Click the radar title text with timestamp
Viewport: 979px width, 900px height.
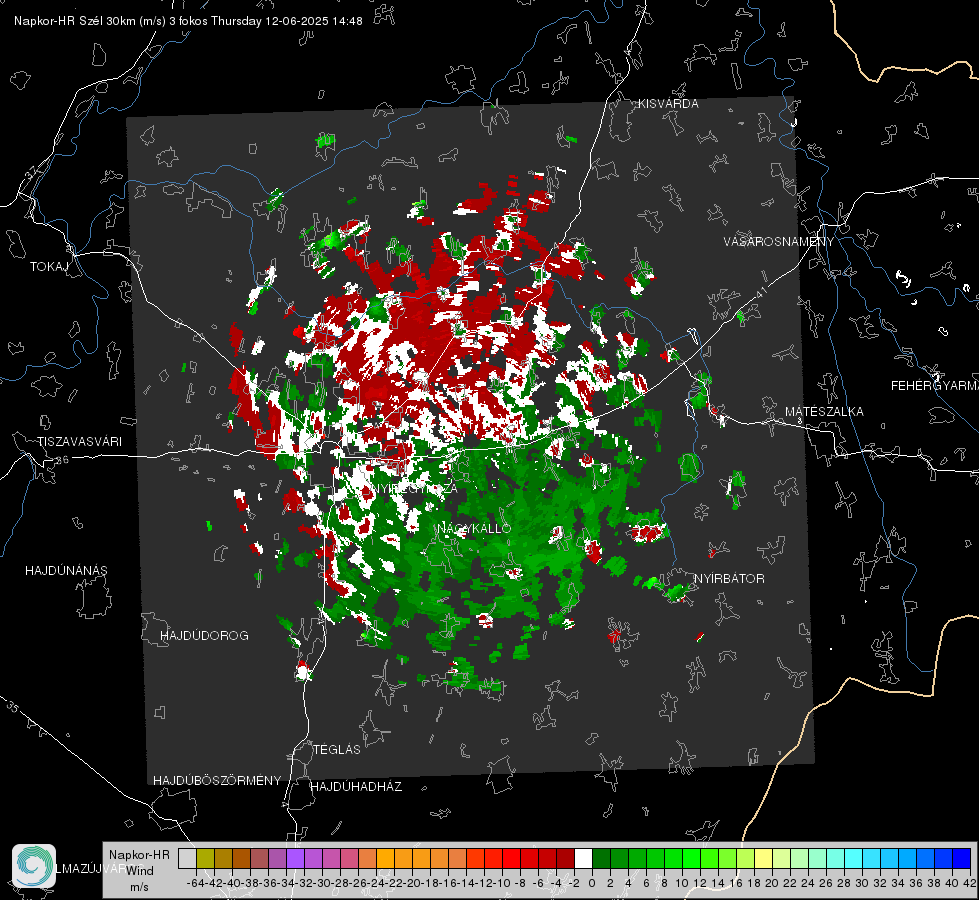(188, 21)
